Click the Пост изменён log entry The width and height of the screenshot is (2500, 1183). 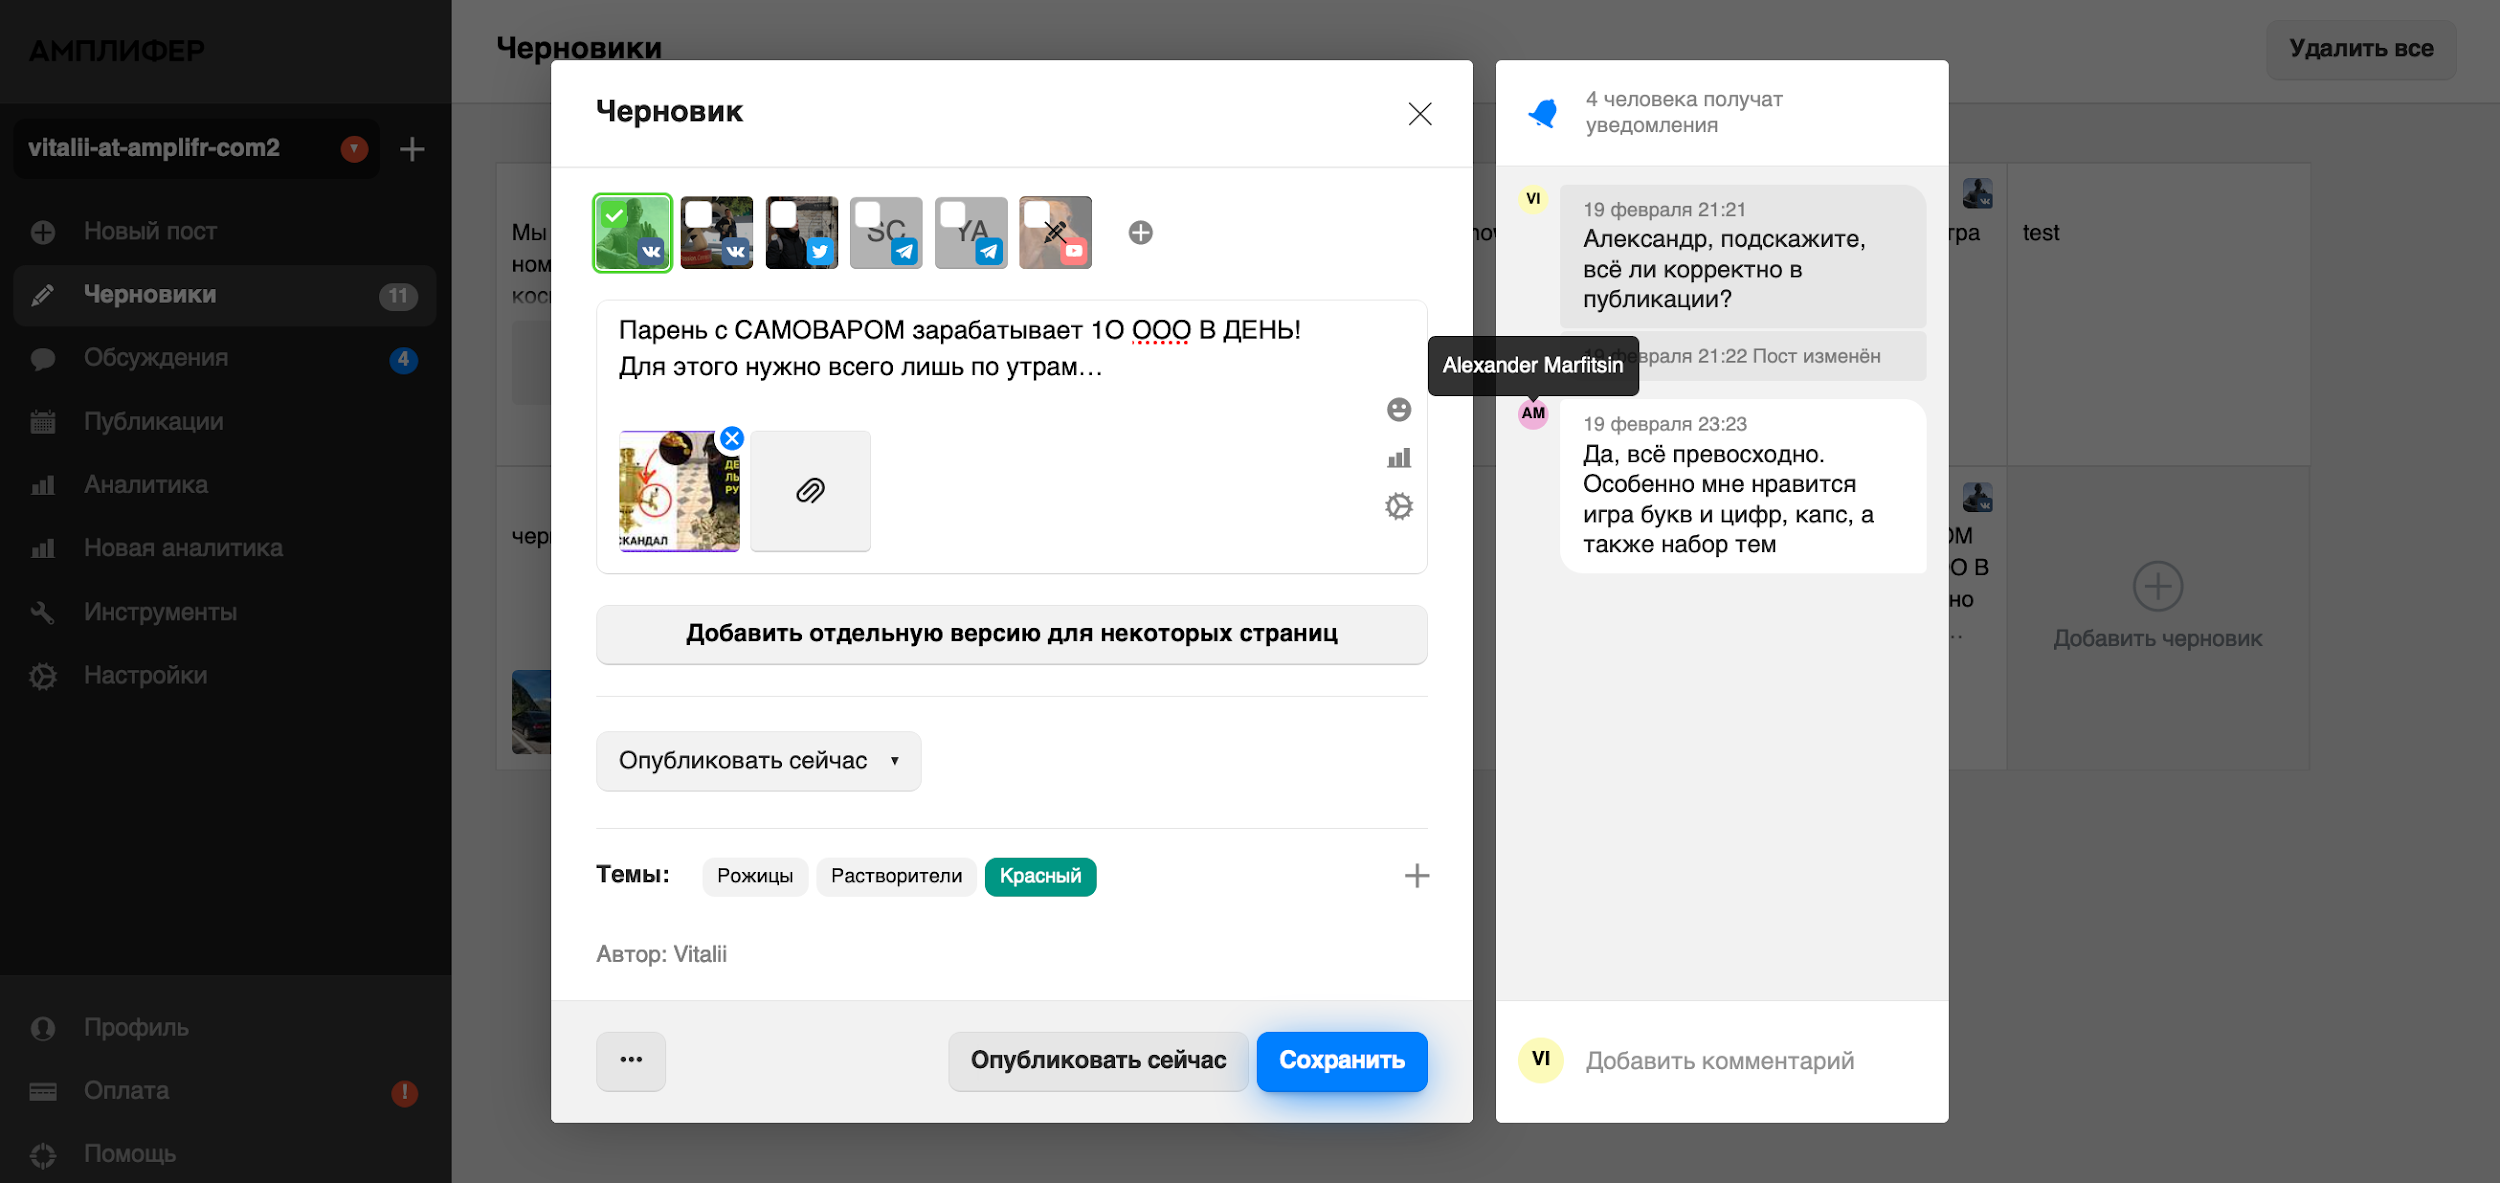(1742, 356)
